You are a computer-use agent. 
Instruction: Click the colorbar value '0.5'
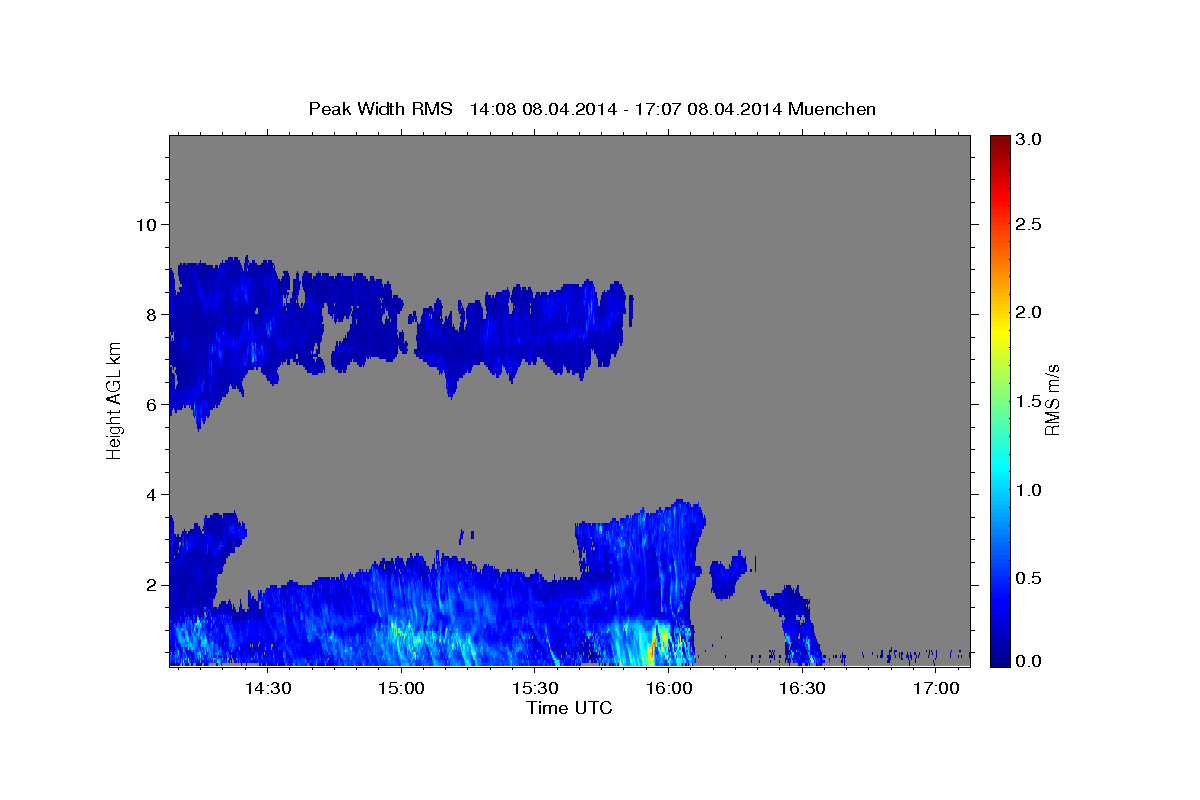pos(1029,578)
